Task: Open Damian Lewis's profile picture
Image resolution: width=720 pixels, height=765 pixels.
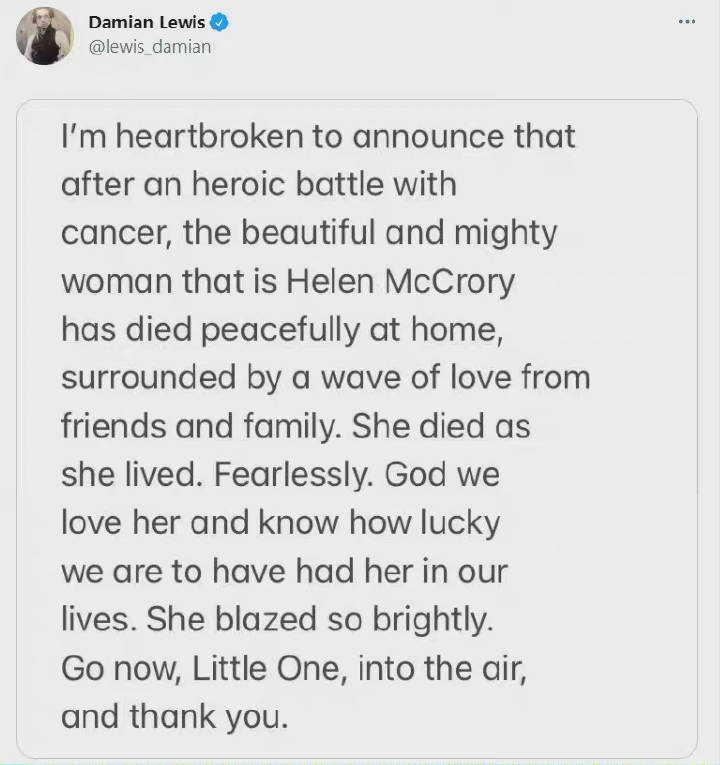Action: coord(44,36)
